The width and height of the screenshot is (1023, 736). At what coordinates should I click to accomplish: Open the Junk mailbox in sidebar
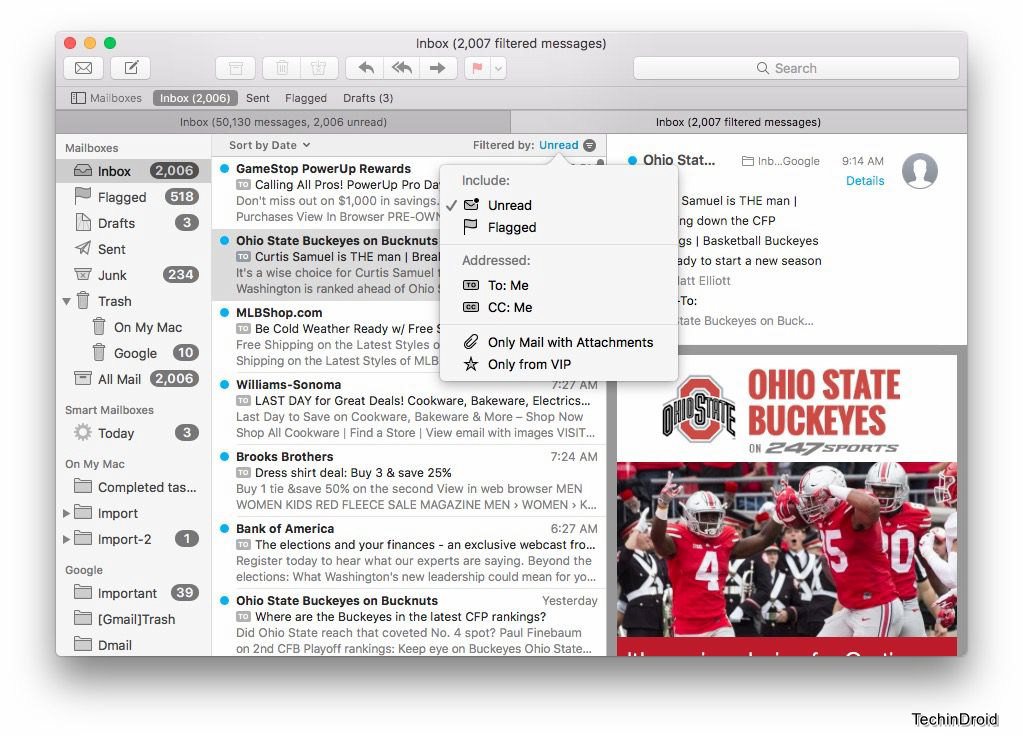[x=134, y=275]
